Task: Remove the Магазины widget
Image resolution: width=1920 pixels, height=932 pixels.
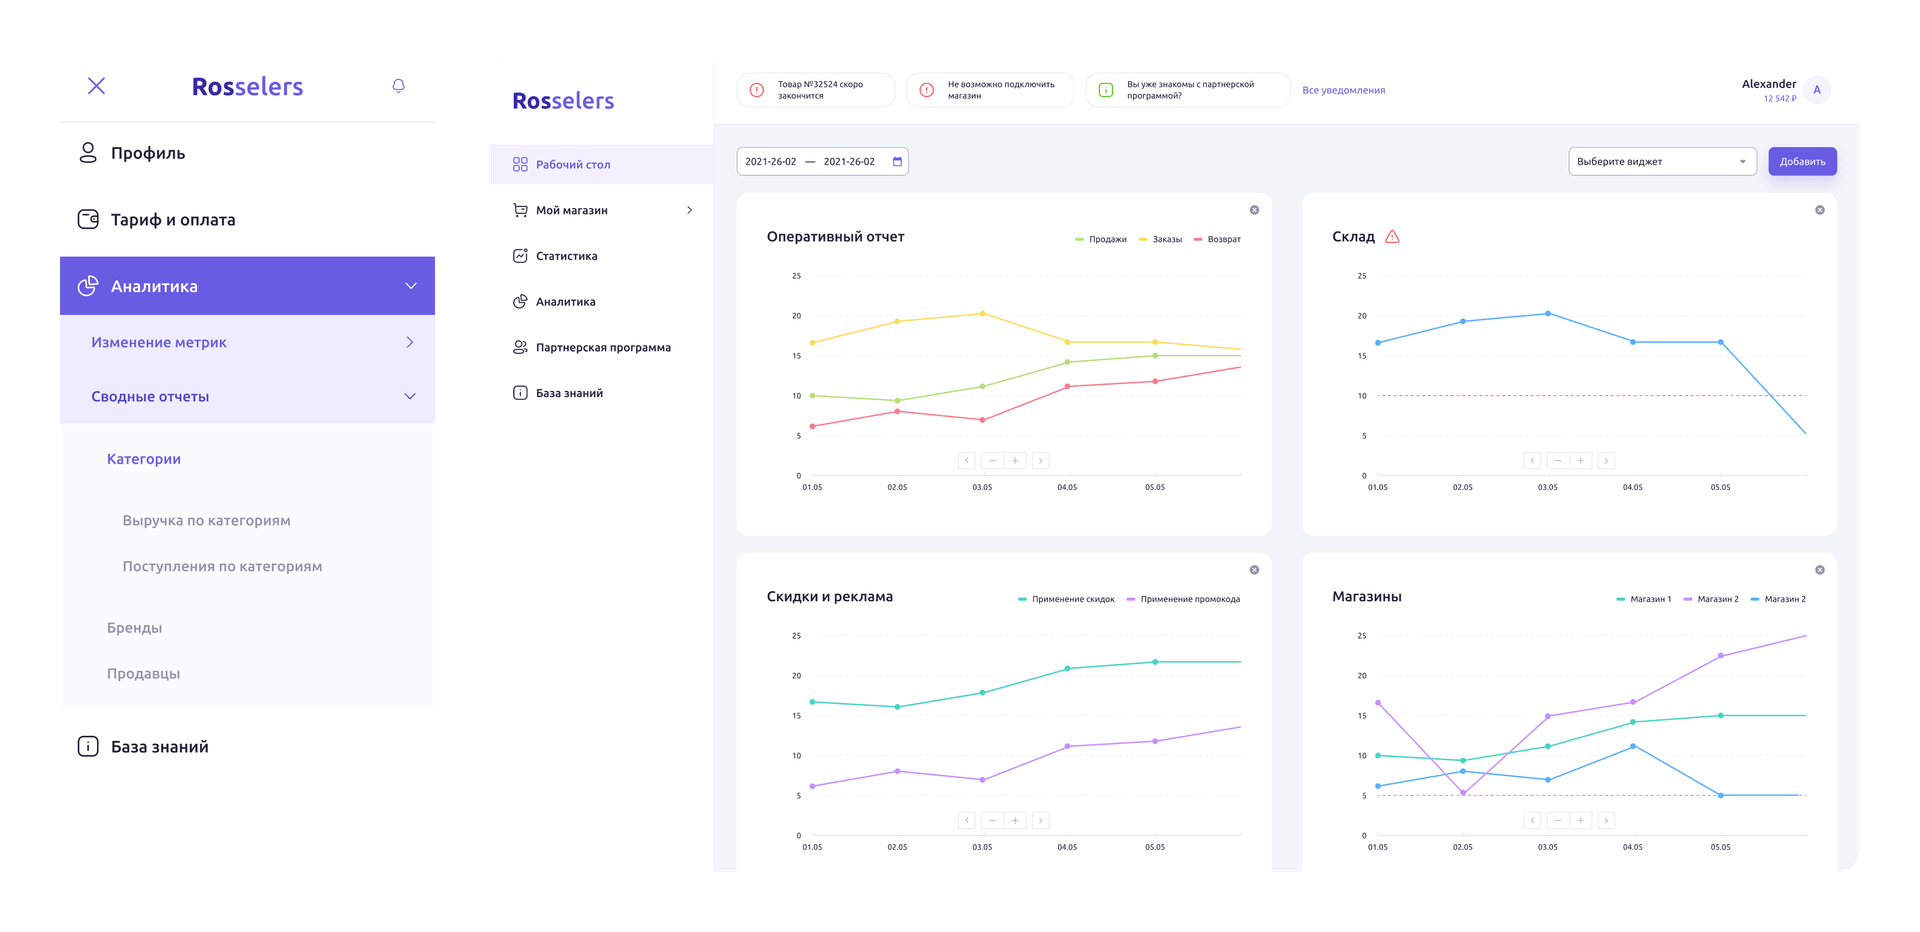Action: pyautogui.click(x=1819, y=570)
